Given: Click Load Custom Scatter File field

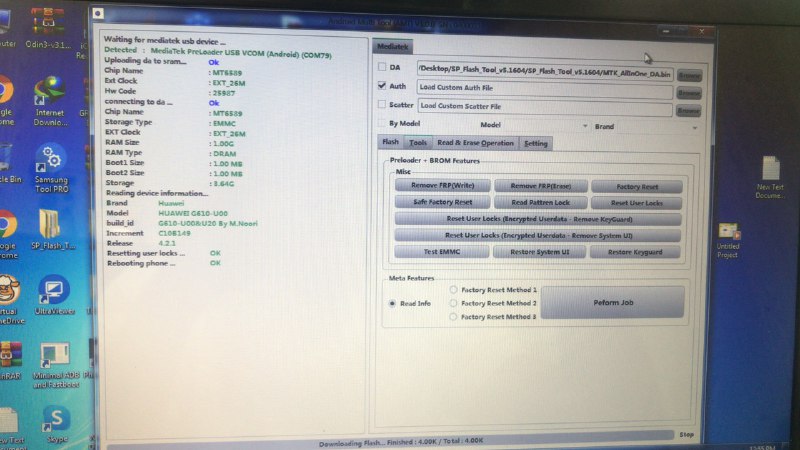Looking at the screenshot, I should click(545, 107).
